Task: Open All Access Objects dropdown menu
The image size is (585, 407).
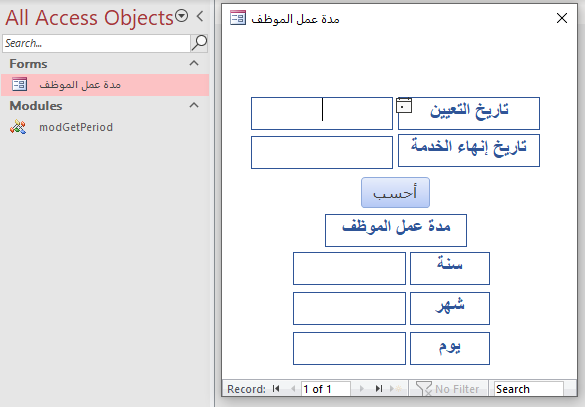Action: 182,16
